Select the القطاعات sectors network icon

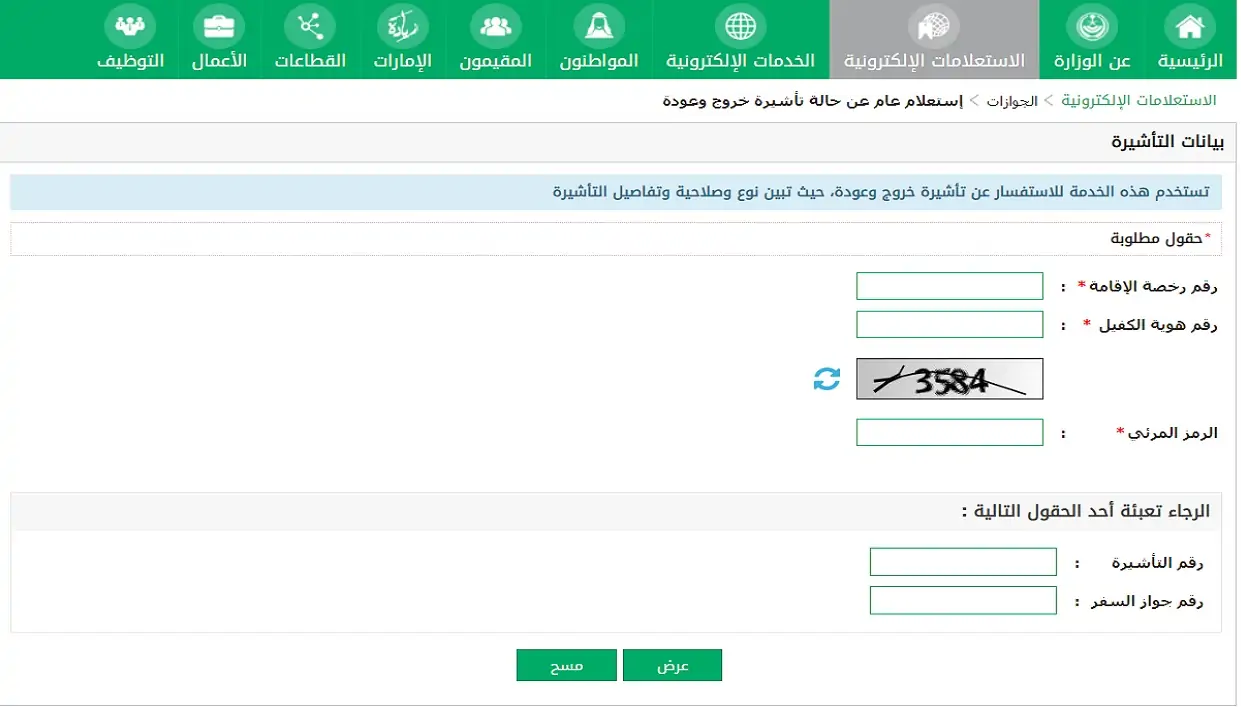point(309,26)
